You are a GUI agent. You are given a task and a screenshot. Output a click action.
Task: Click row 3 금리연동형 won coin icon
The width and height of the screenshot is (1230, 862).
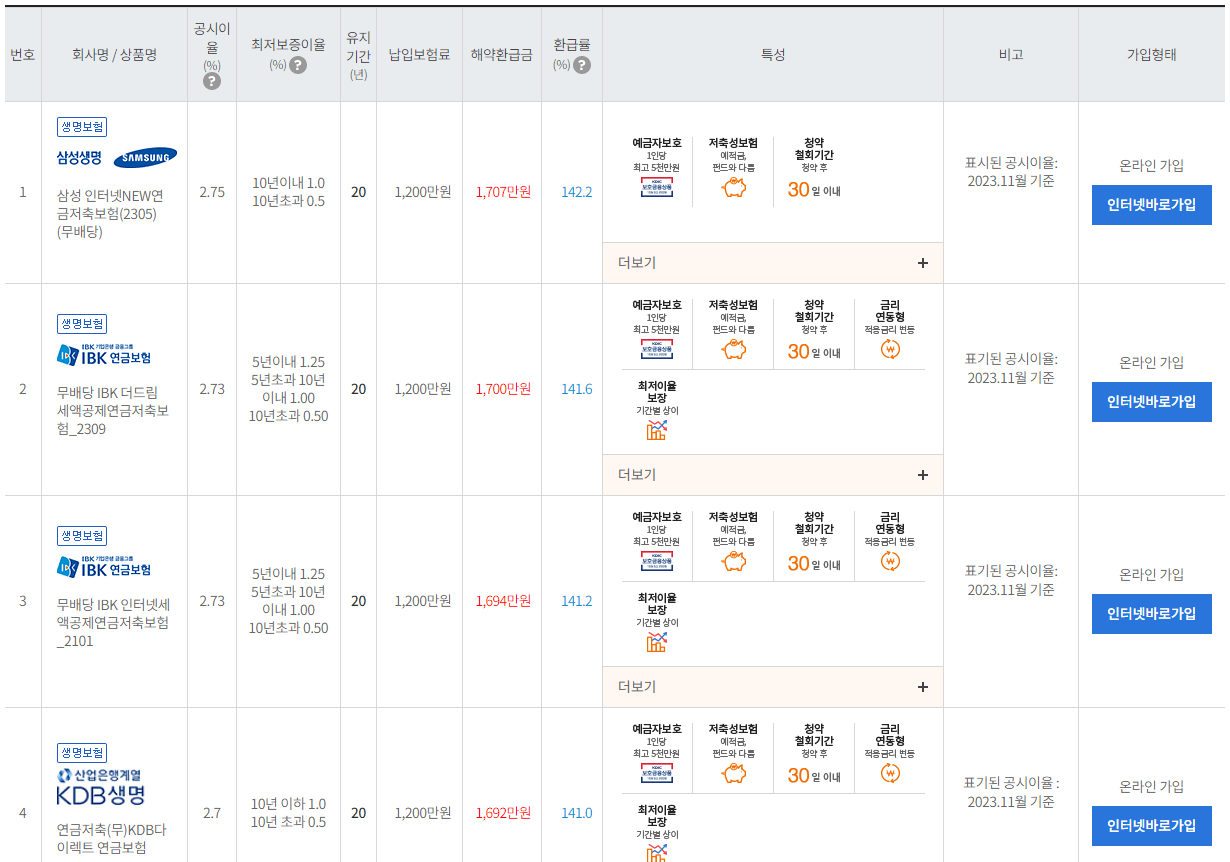890,561
